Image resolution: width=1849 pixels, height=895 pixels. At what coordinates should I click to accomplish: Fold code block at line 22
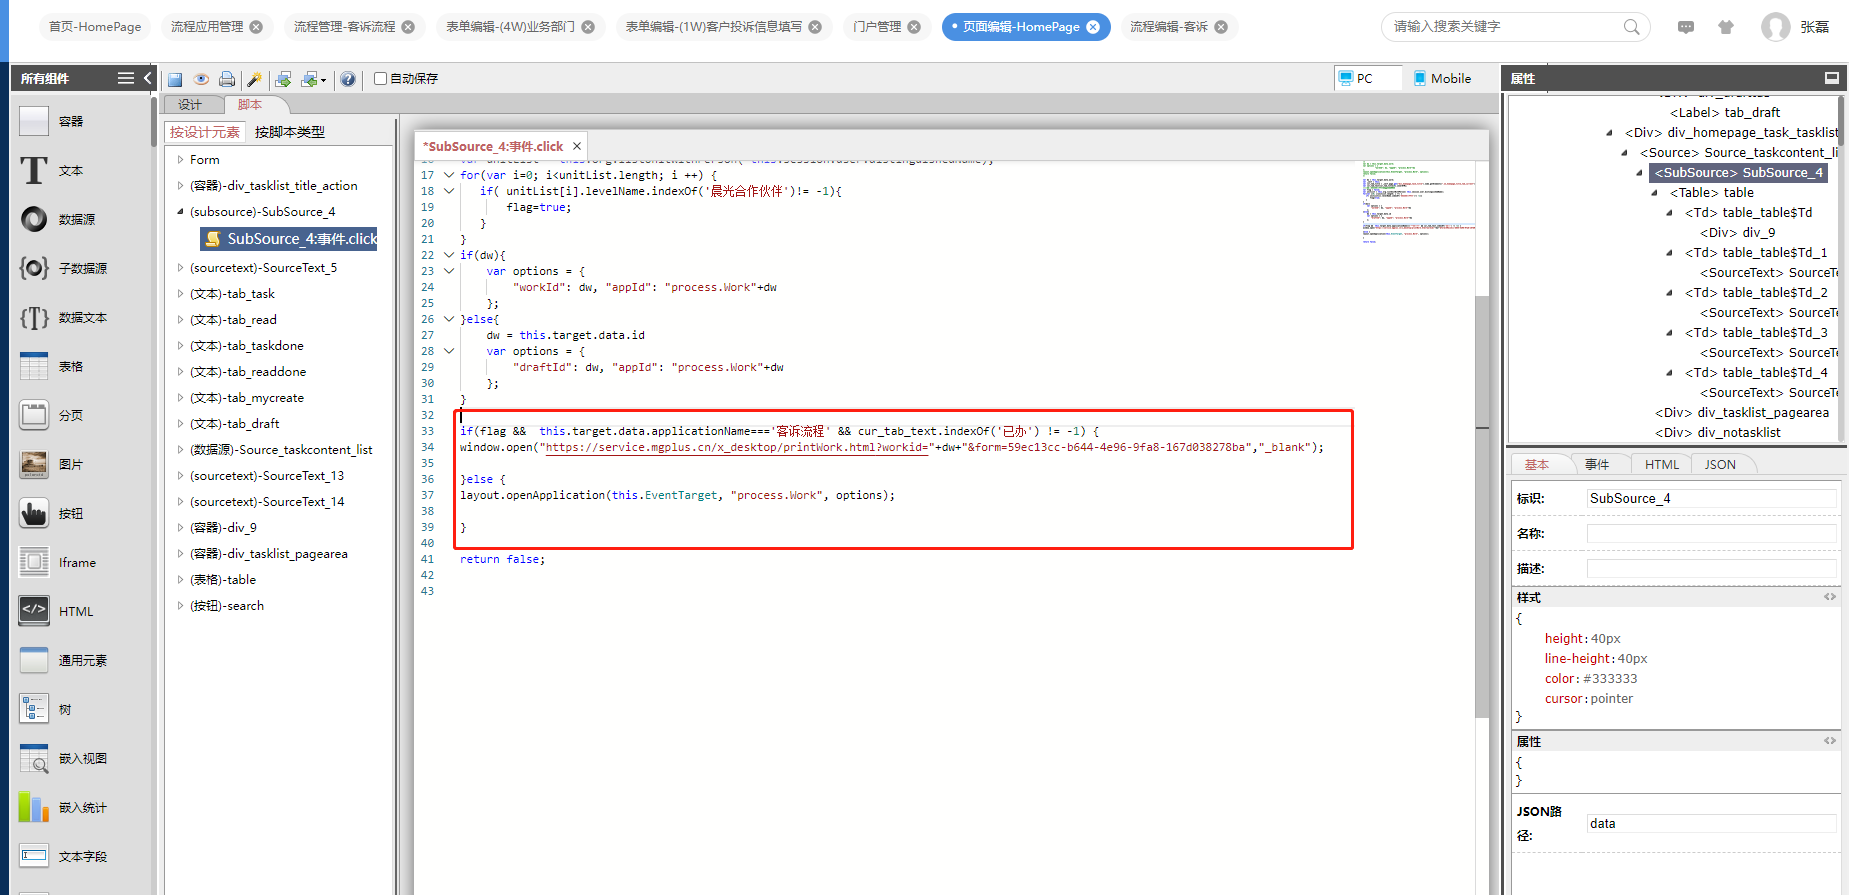(x=449, y=255)
